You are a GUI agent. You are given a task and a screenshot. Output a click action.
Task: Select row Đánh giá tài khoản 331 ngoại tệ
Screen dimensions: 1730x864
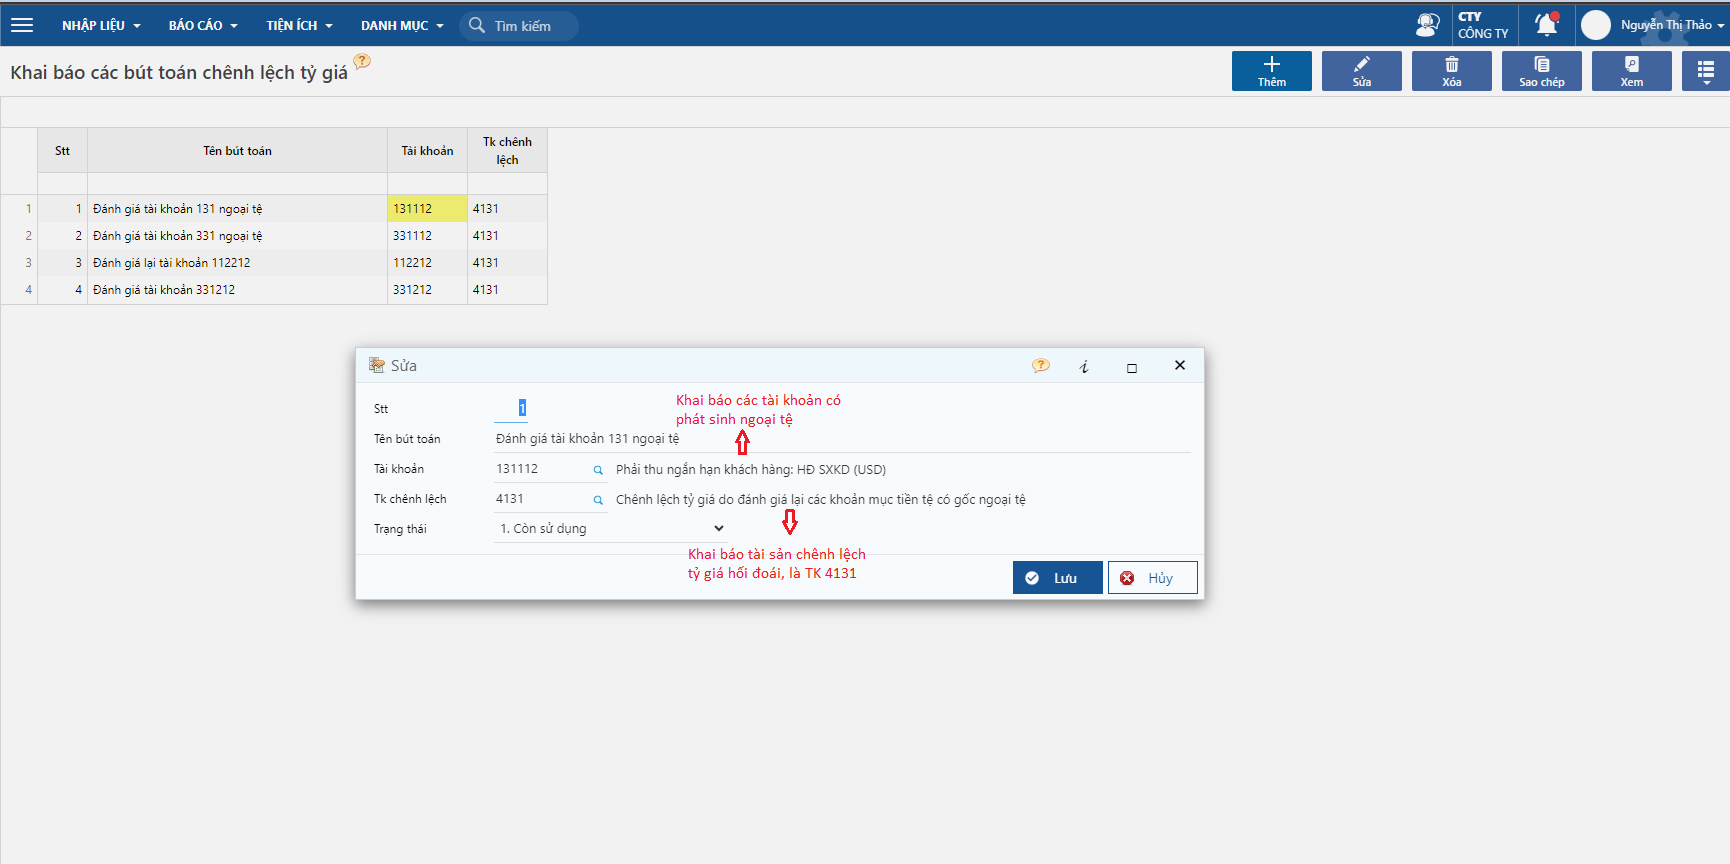point(178,236)
